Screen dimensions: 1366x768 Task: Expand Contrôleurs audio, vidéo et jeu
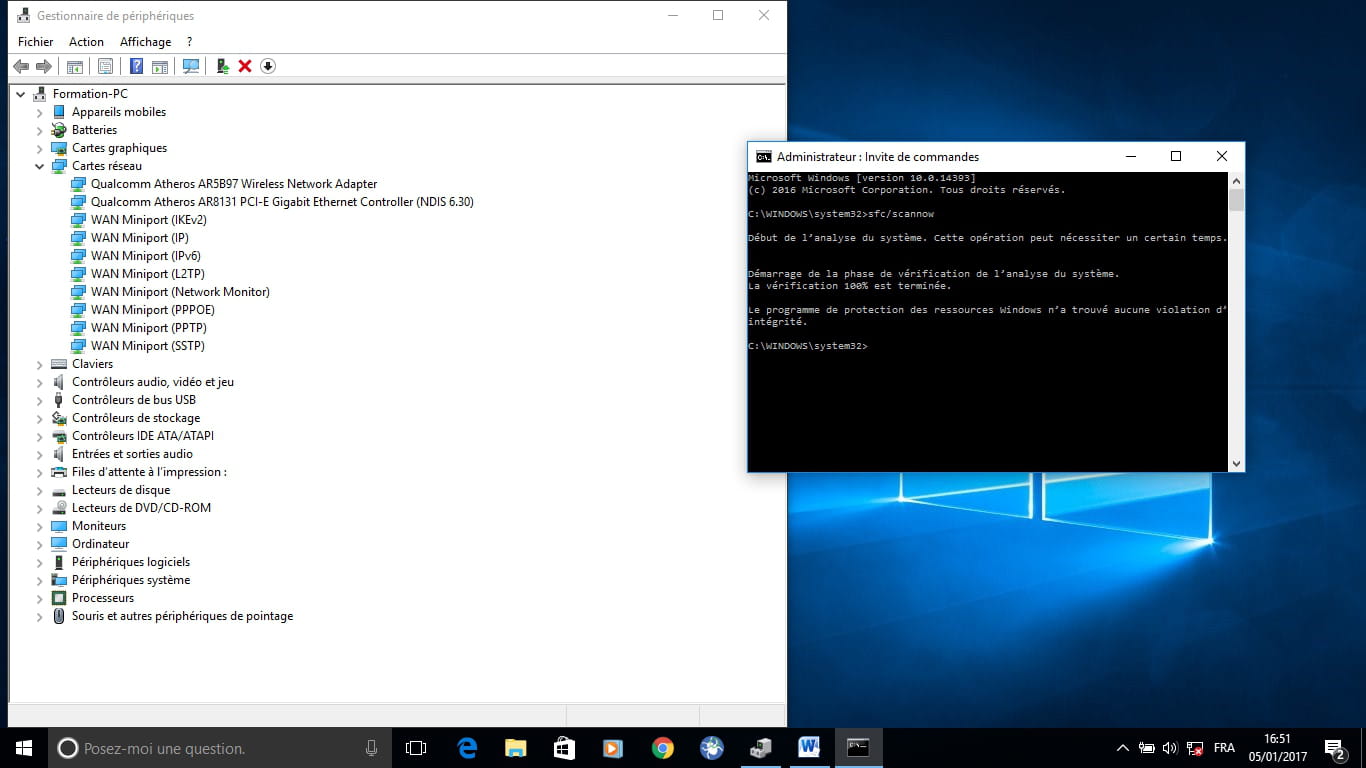[40, 382]
